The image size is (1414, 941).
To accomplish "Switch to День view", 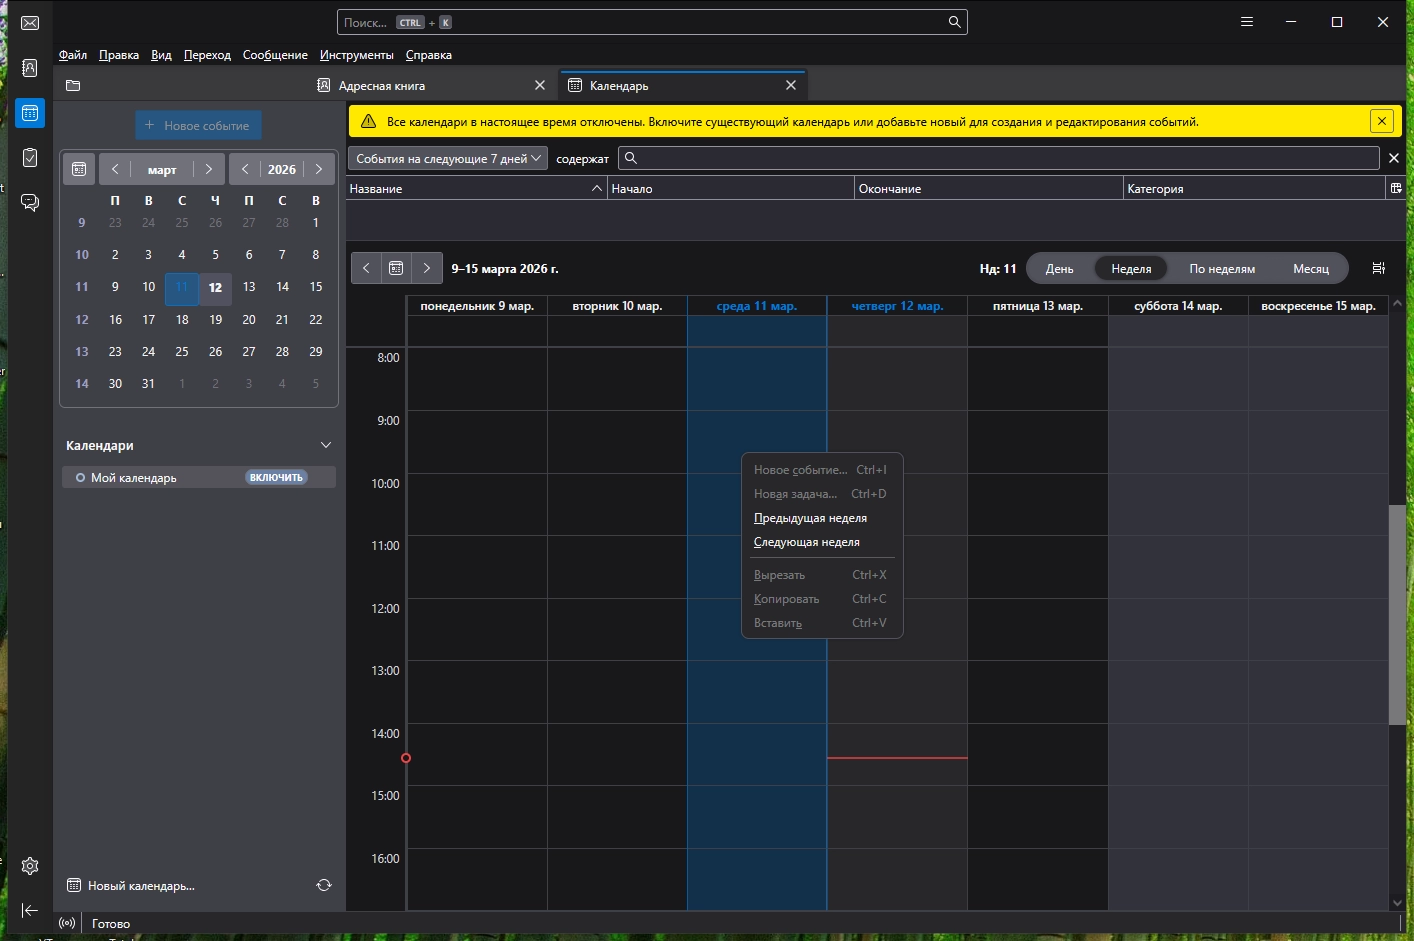I will [1059, 269].
